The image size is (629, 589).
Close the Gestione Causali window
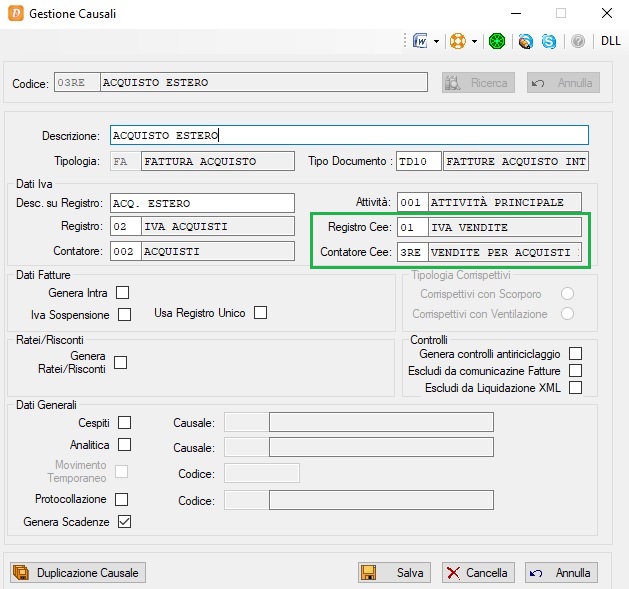point(607,13)
